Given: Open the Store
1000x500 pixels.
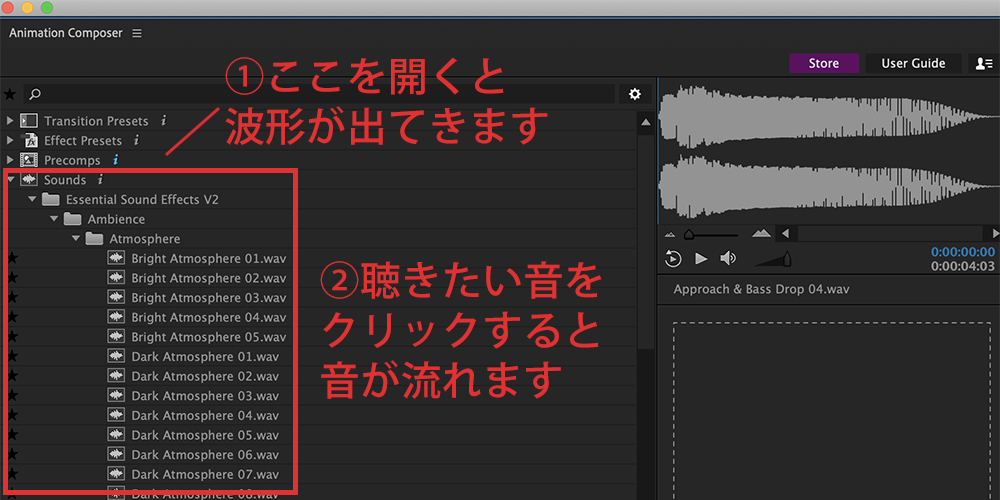Looking at the screenshot, I should coord(824,63).
